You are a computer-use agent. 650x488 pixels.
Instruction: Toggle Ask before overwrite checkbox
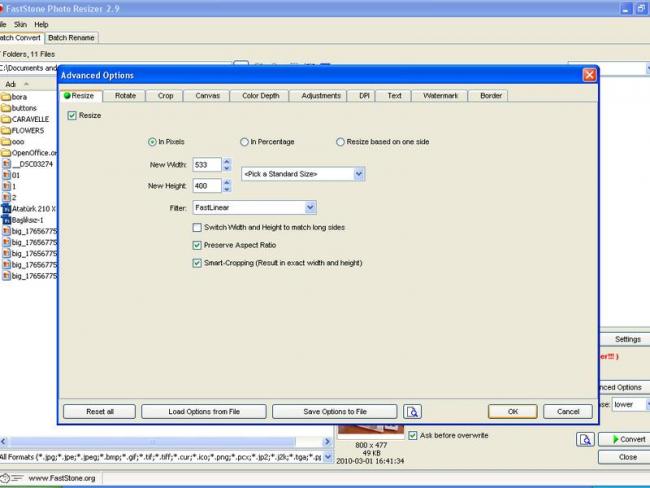coord(412,435)
